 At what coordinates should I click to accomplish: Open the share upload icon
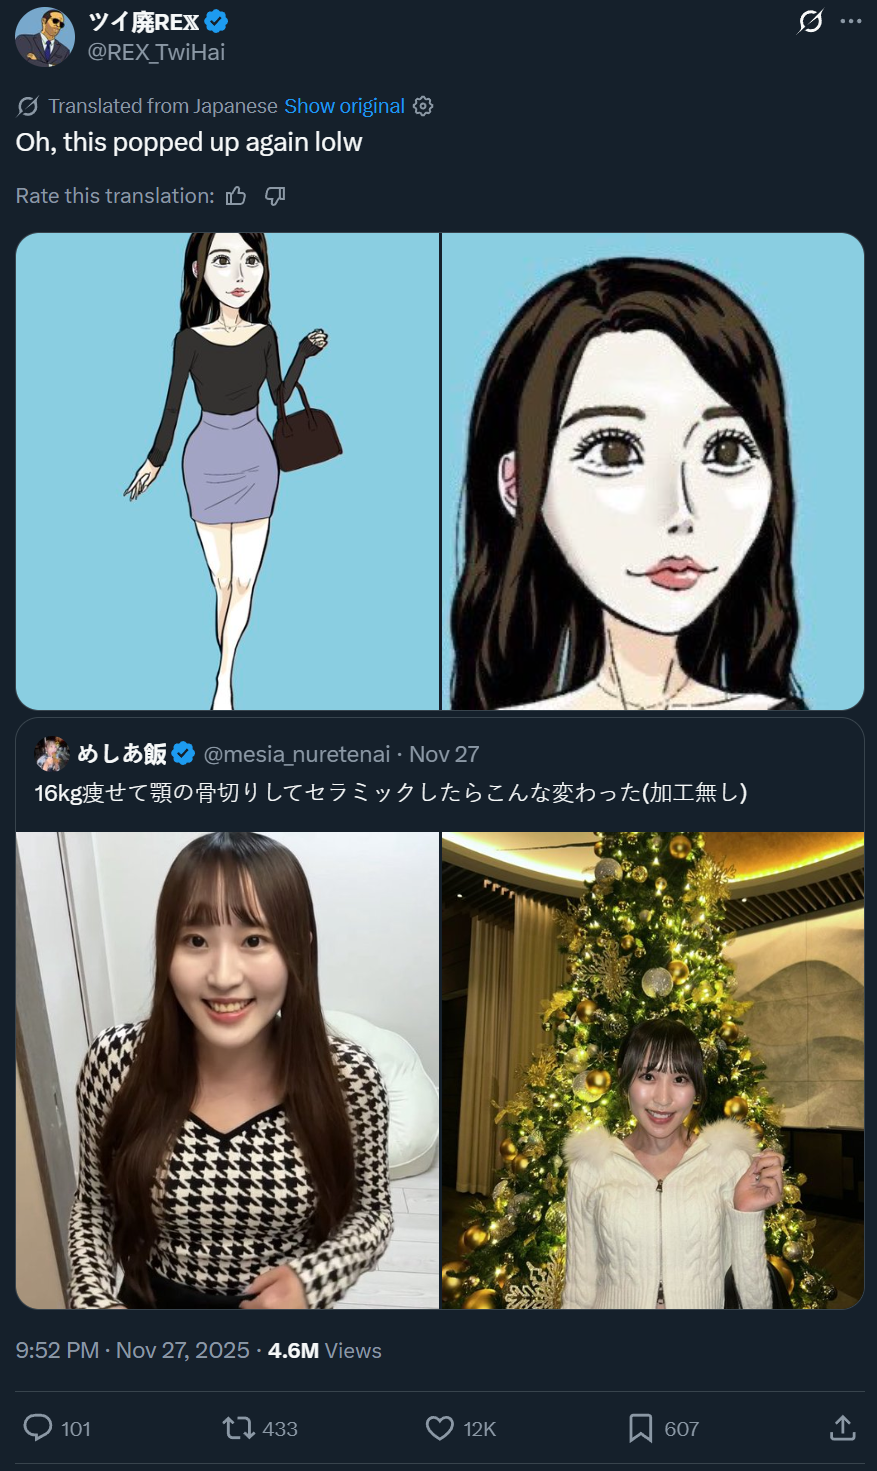(x=842, y=1427)
